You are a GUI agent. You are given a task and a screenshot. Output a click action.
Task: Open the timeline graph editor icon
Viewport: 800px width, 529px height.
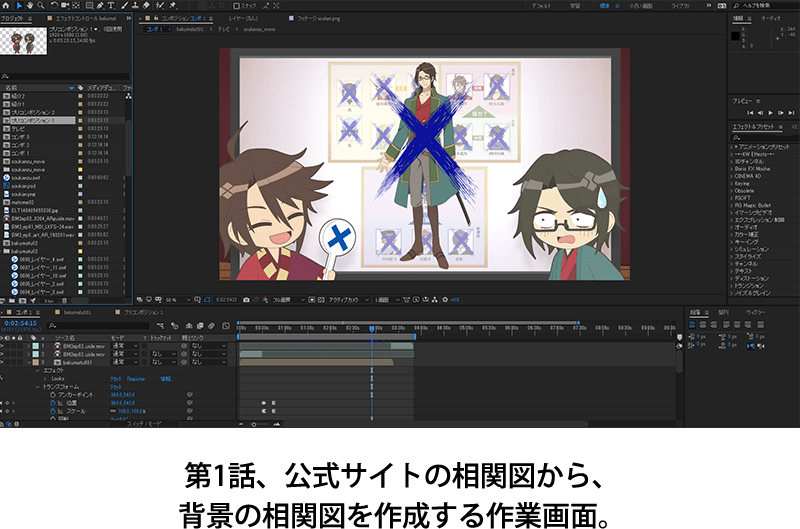[226, 325]
